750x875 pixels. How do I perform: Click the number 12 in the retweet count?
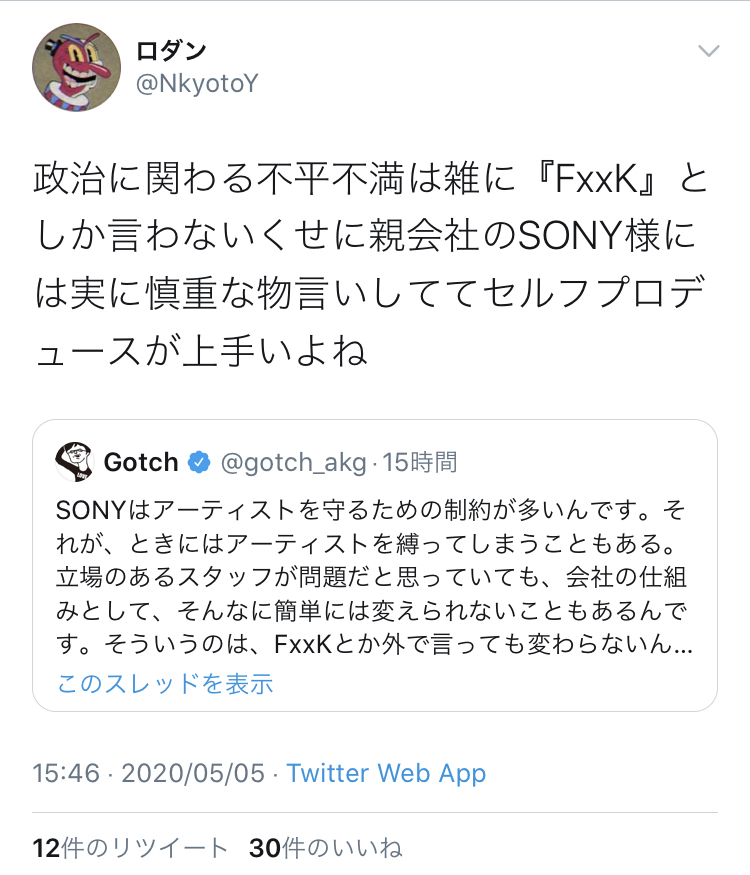click(x=46, y=849)
